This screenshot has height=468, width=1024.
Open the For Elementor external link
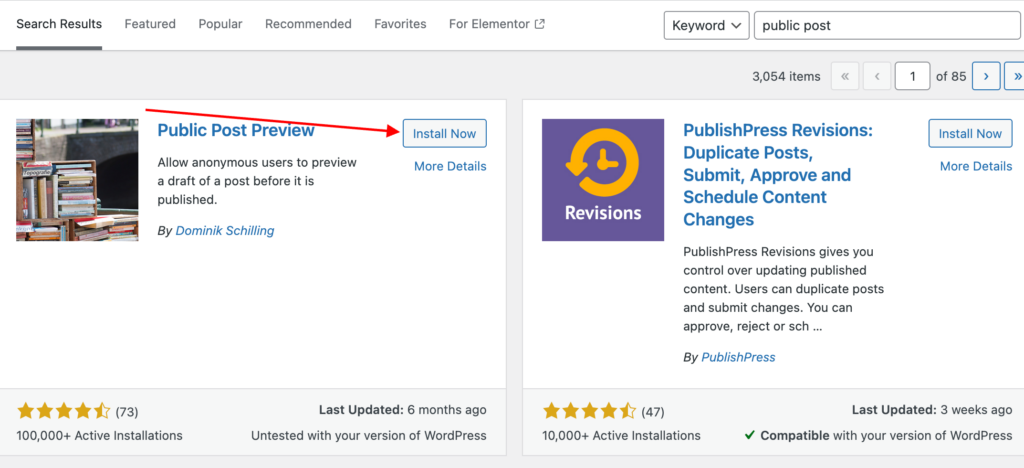pos(497,24)
